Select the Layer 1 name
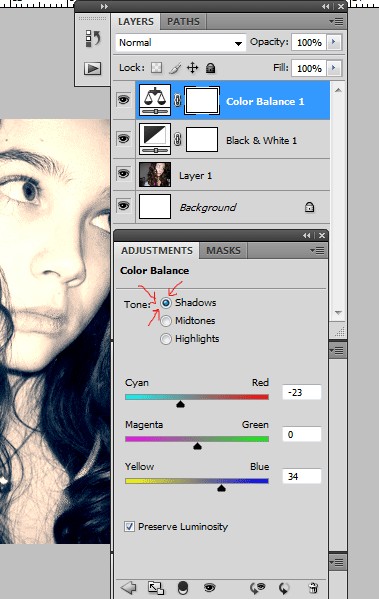The image size is (379, 599). [195, 176]
